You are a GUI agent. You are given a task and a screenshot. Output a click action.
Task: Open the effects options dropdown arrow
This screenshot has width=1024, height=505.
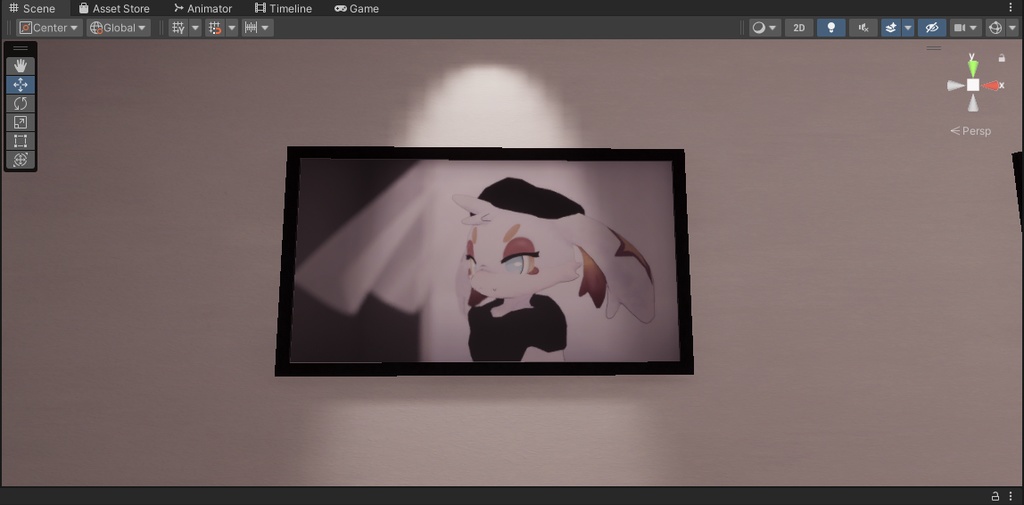(x=908, y=27)
